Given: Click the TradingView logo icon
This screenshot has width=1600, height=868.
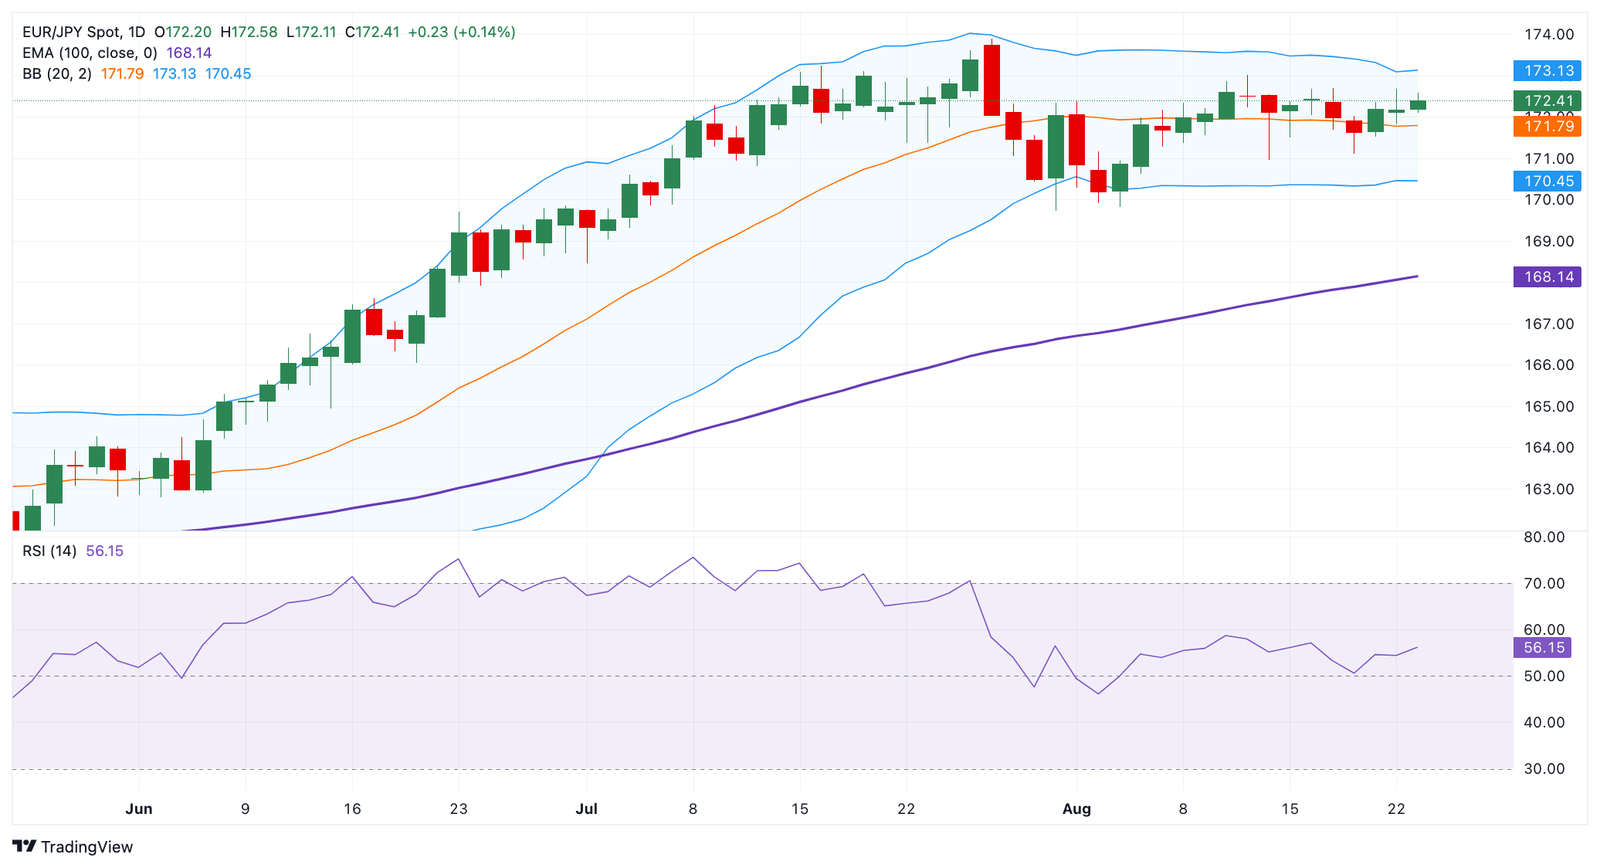Looking at the screenshot, I should coord(25,847).
